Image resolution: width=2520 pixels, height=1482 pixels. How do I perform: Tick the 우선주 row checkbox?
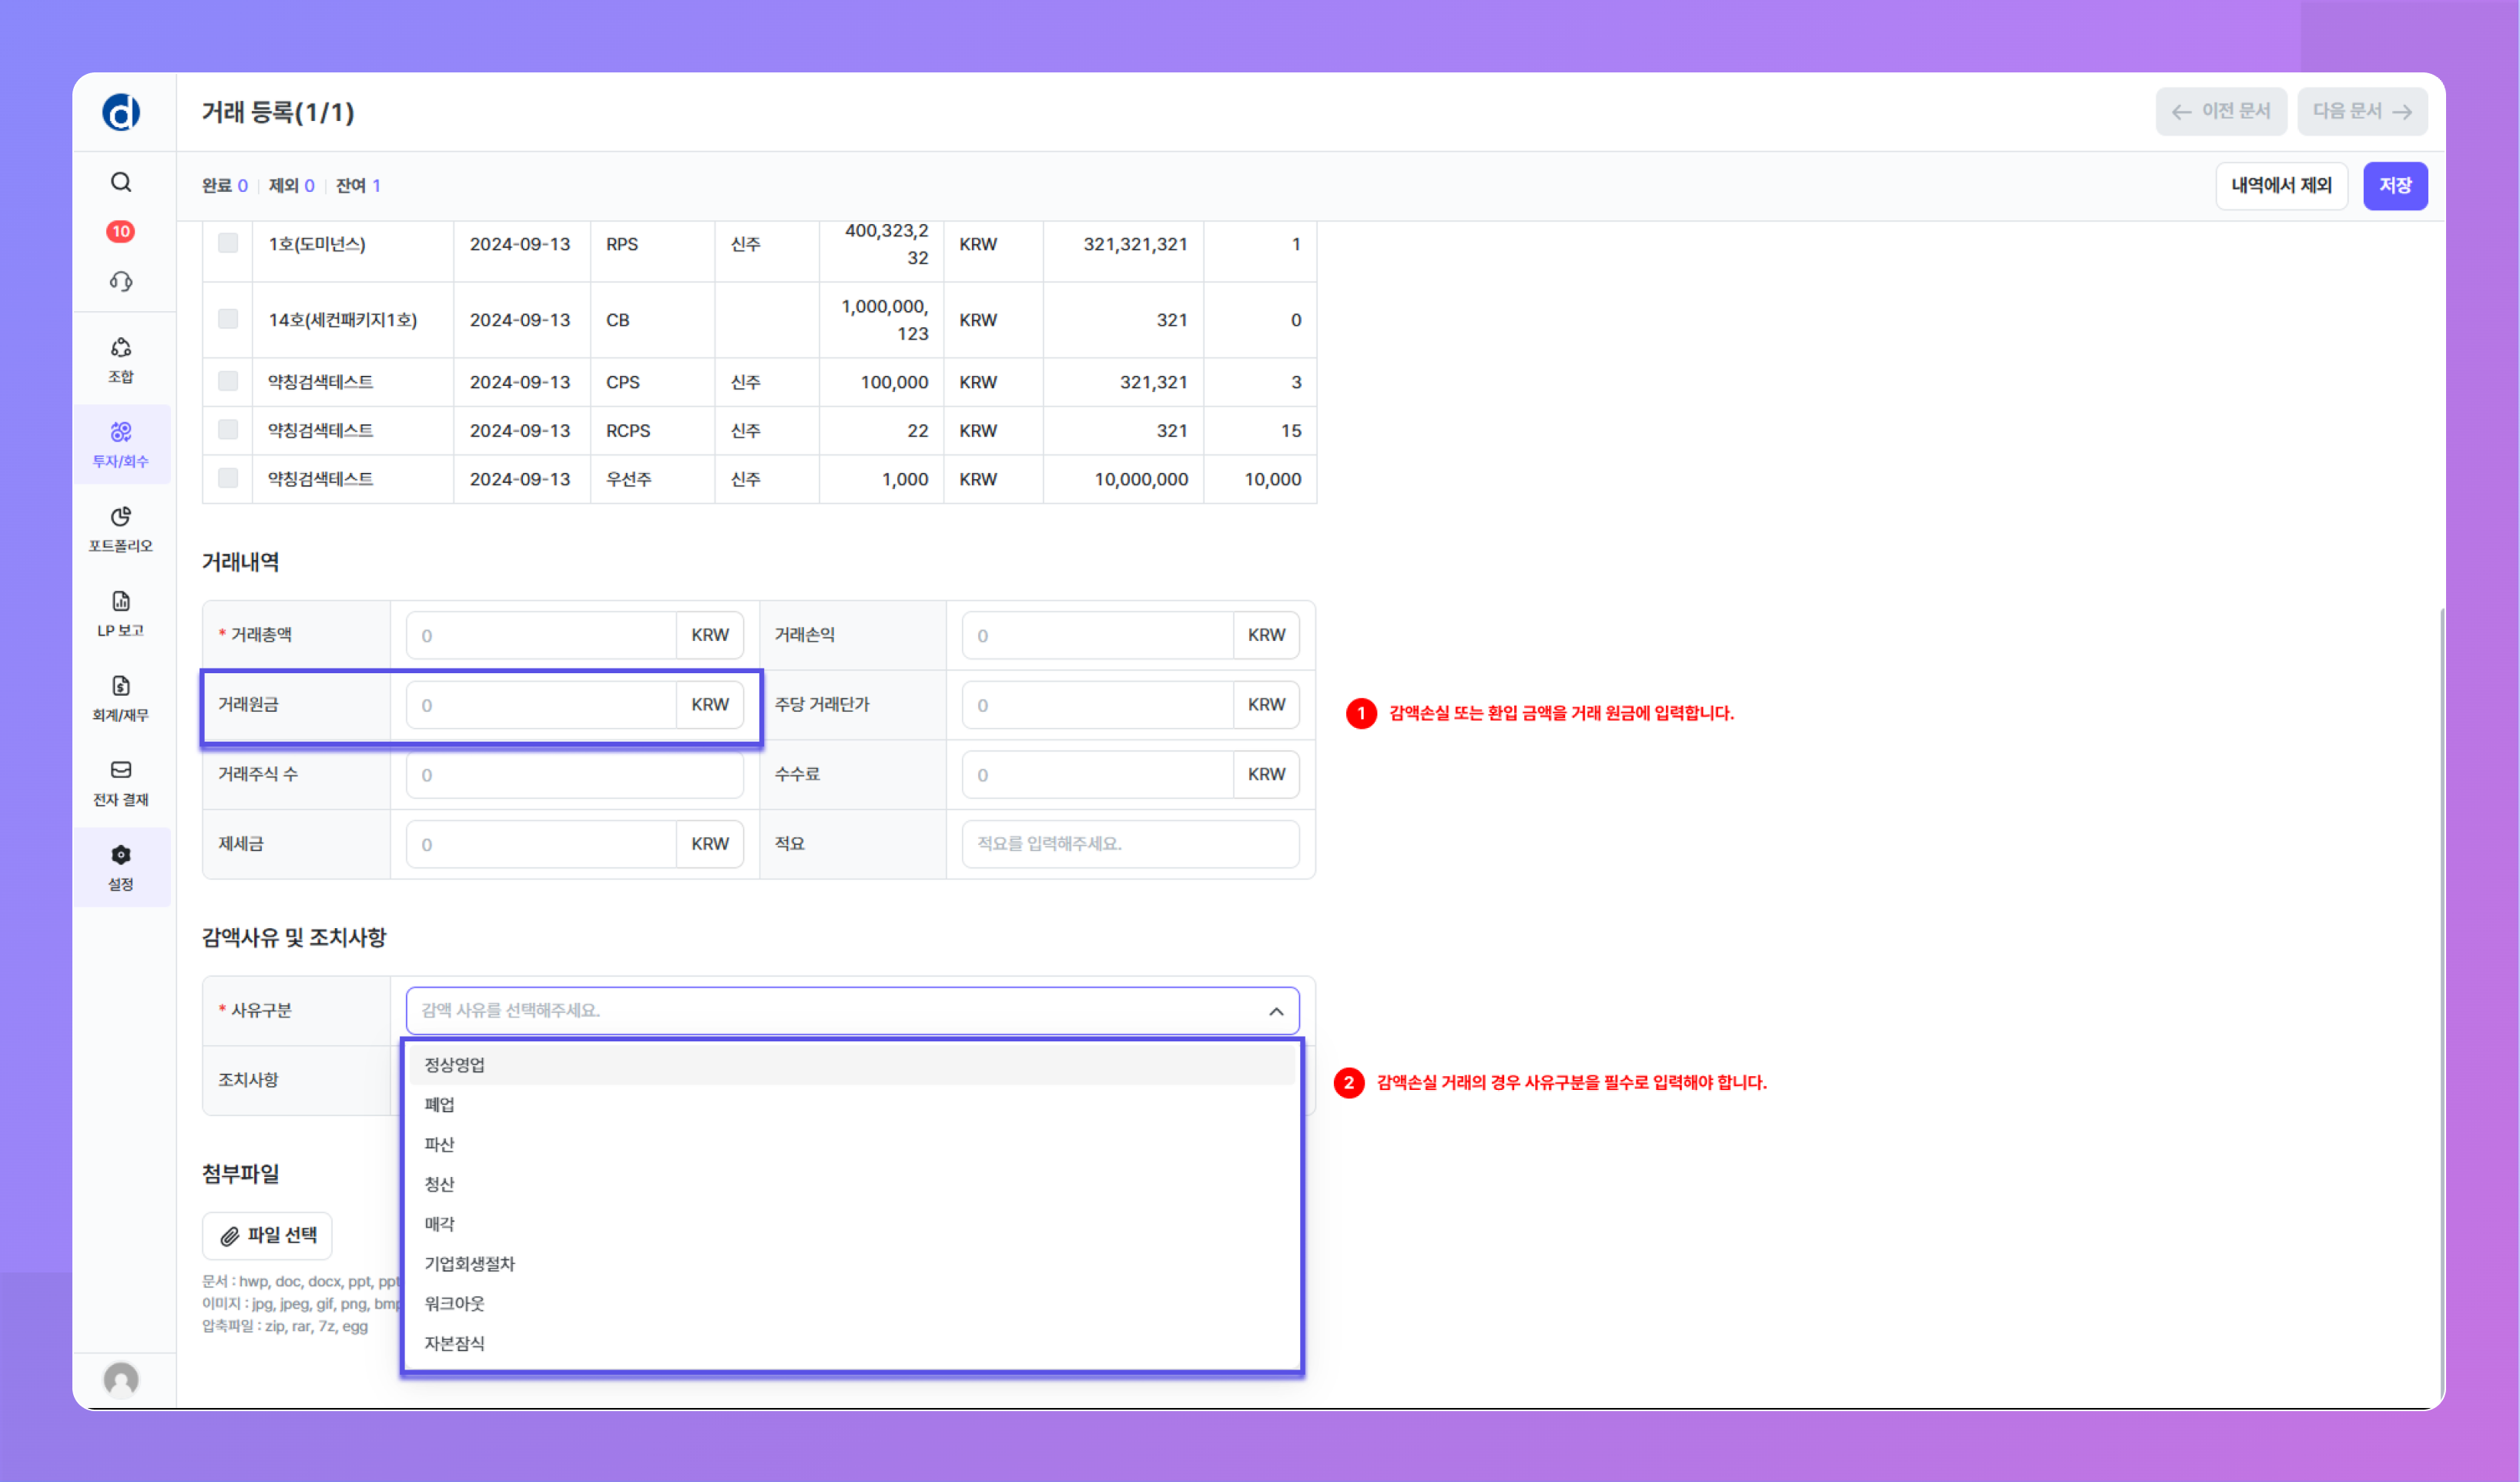click(228, 478)
